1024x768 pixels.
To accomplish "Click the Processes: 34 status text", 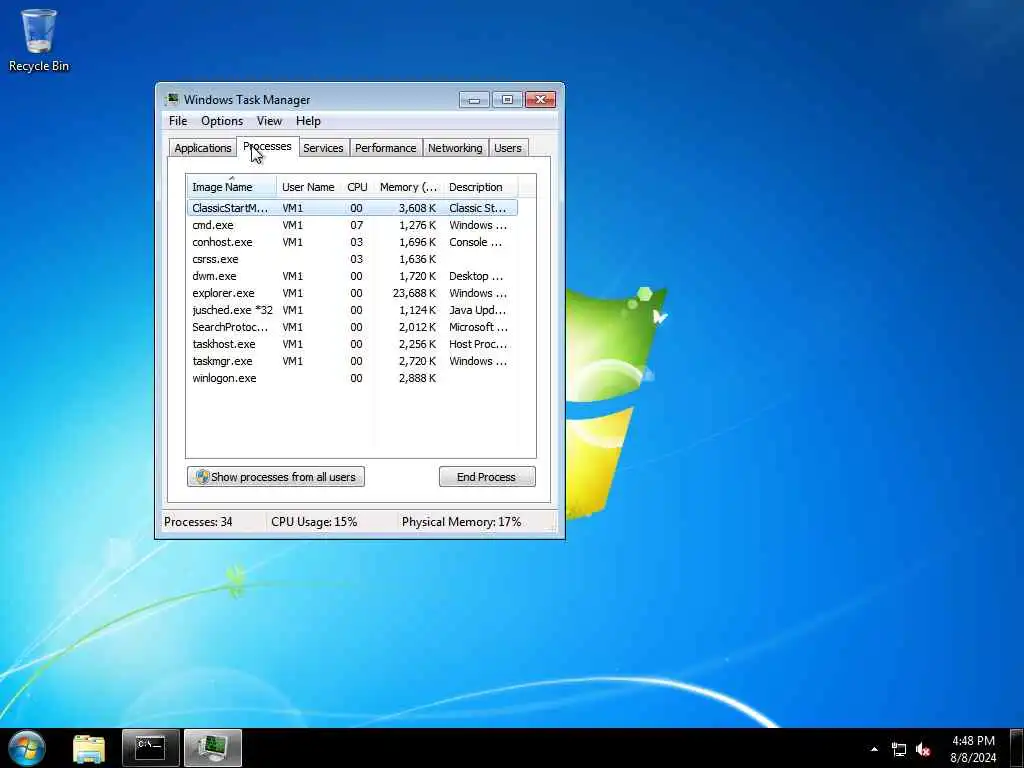I will [198, 522].
